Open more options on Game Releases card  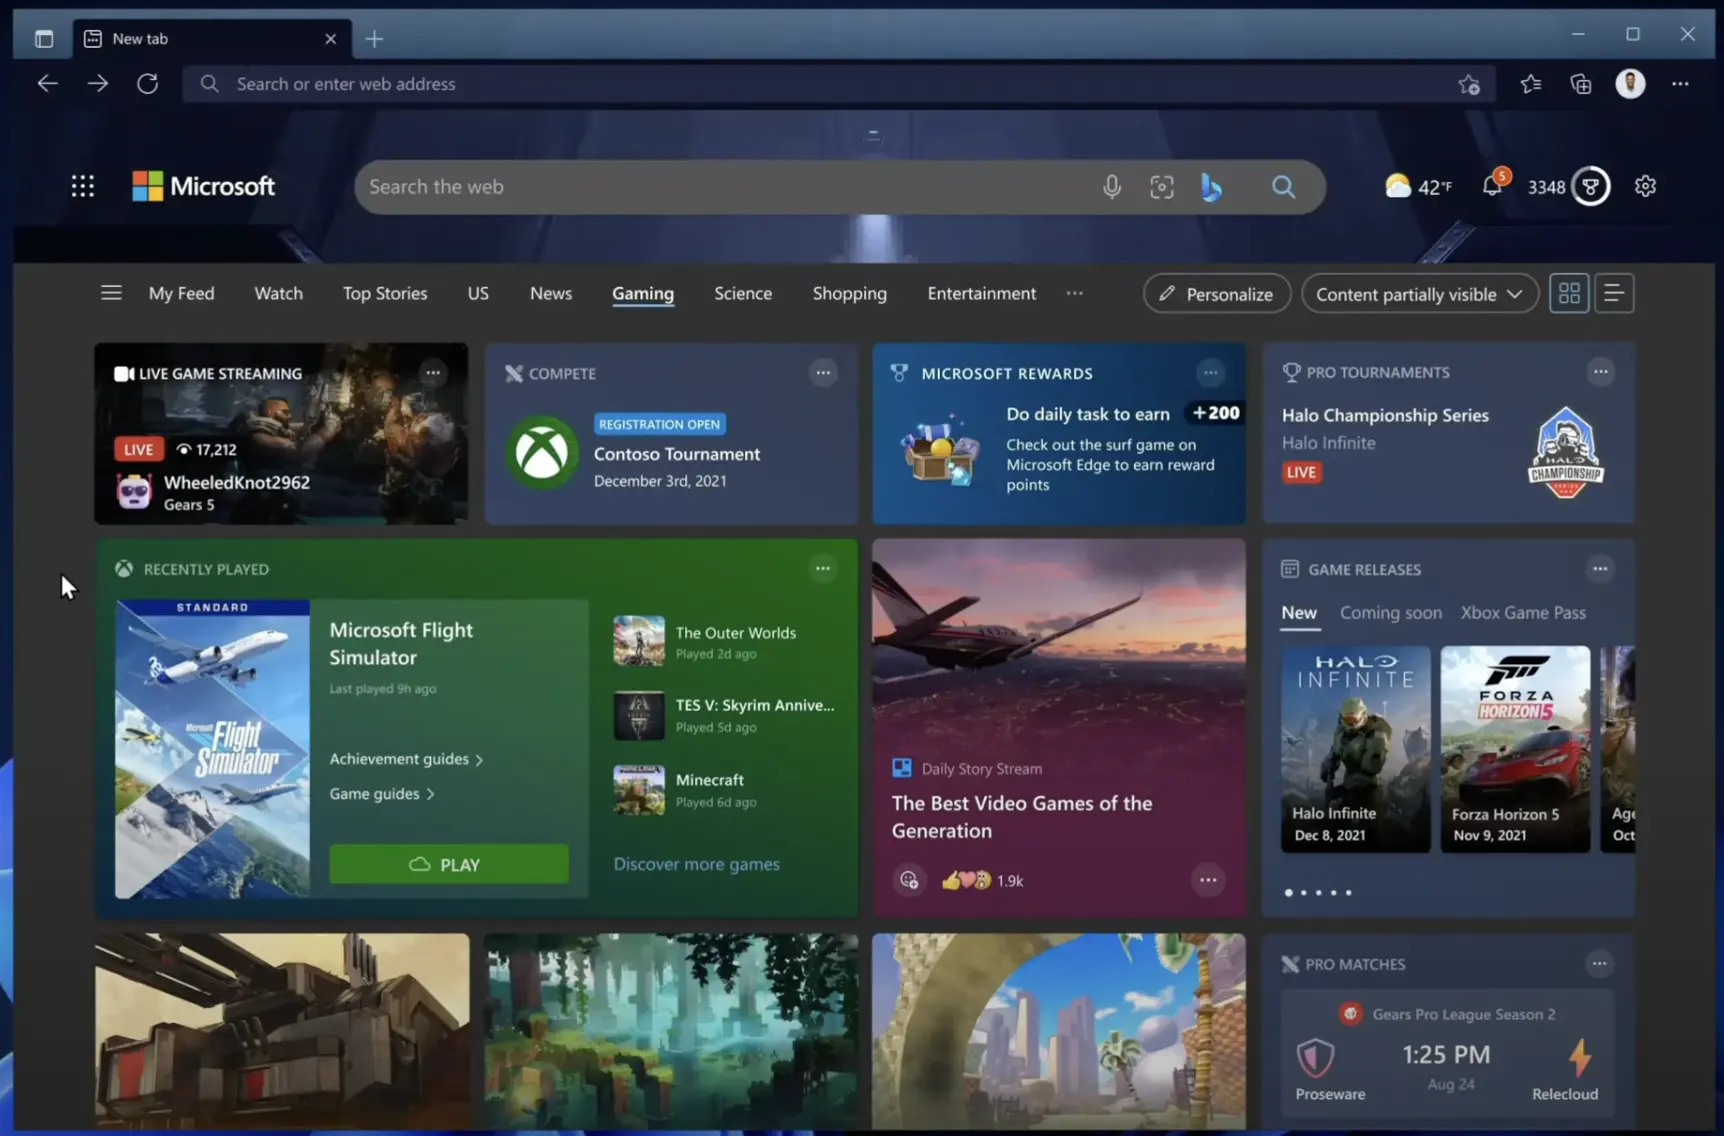click(1600, 569)
